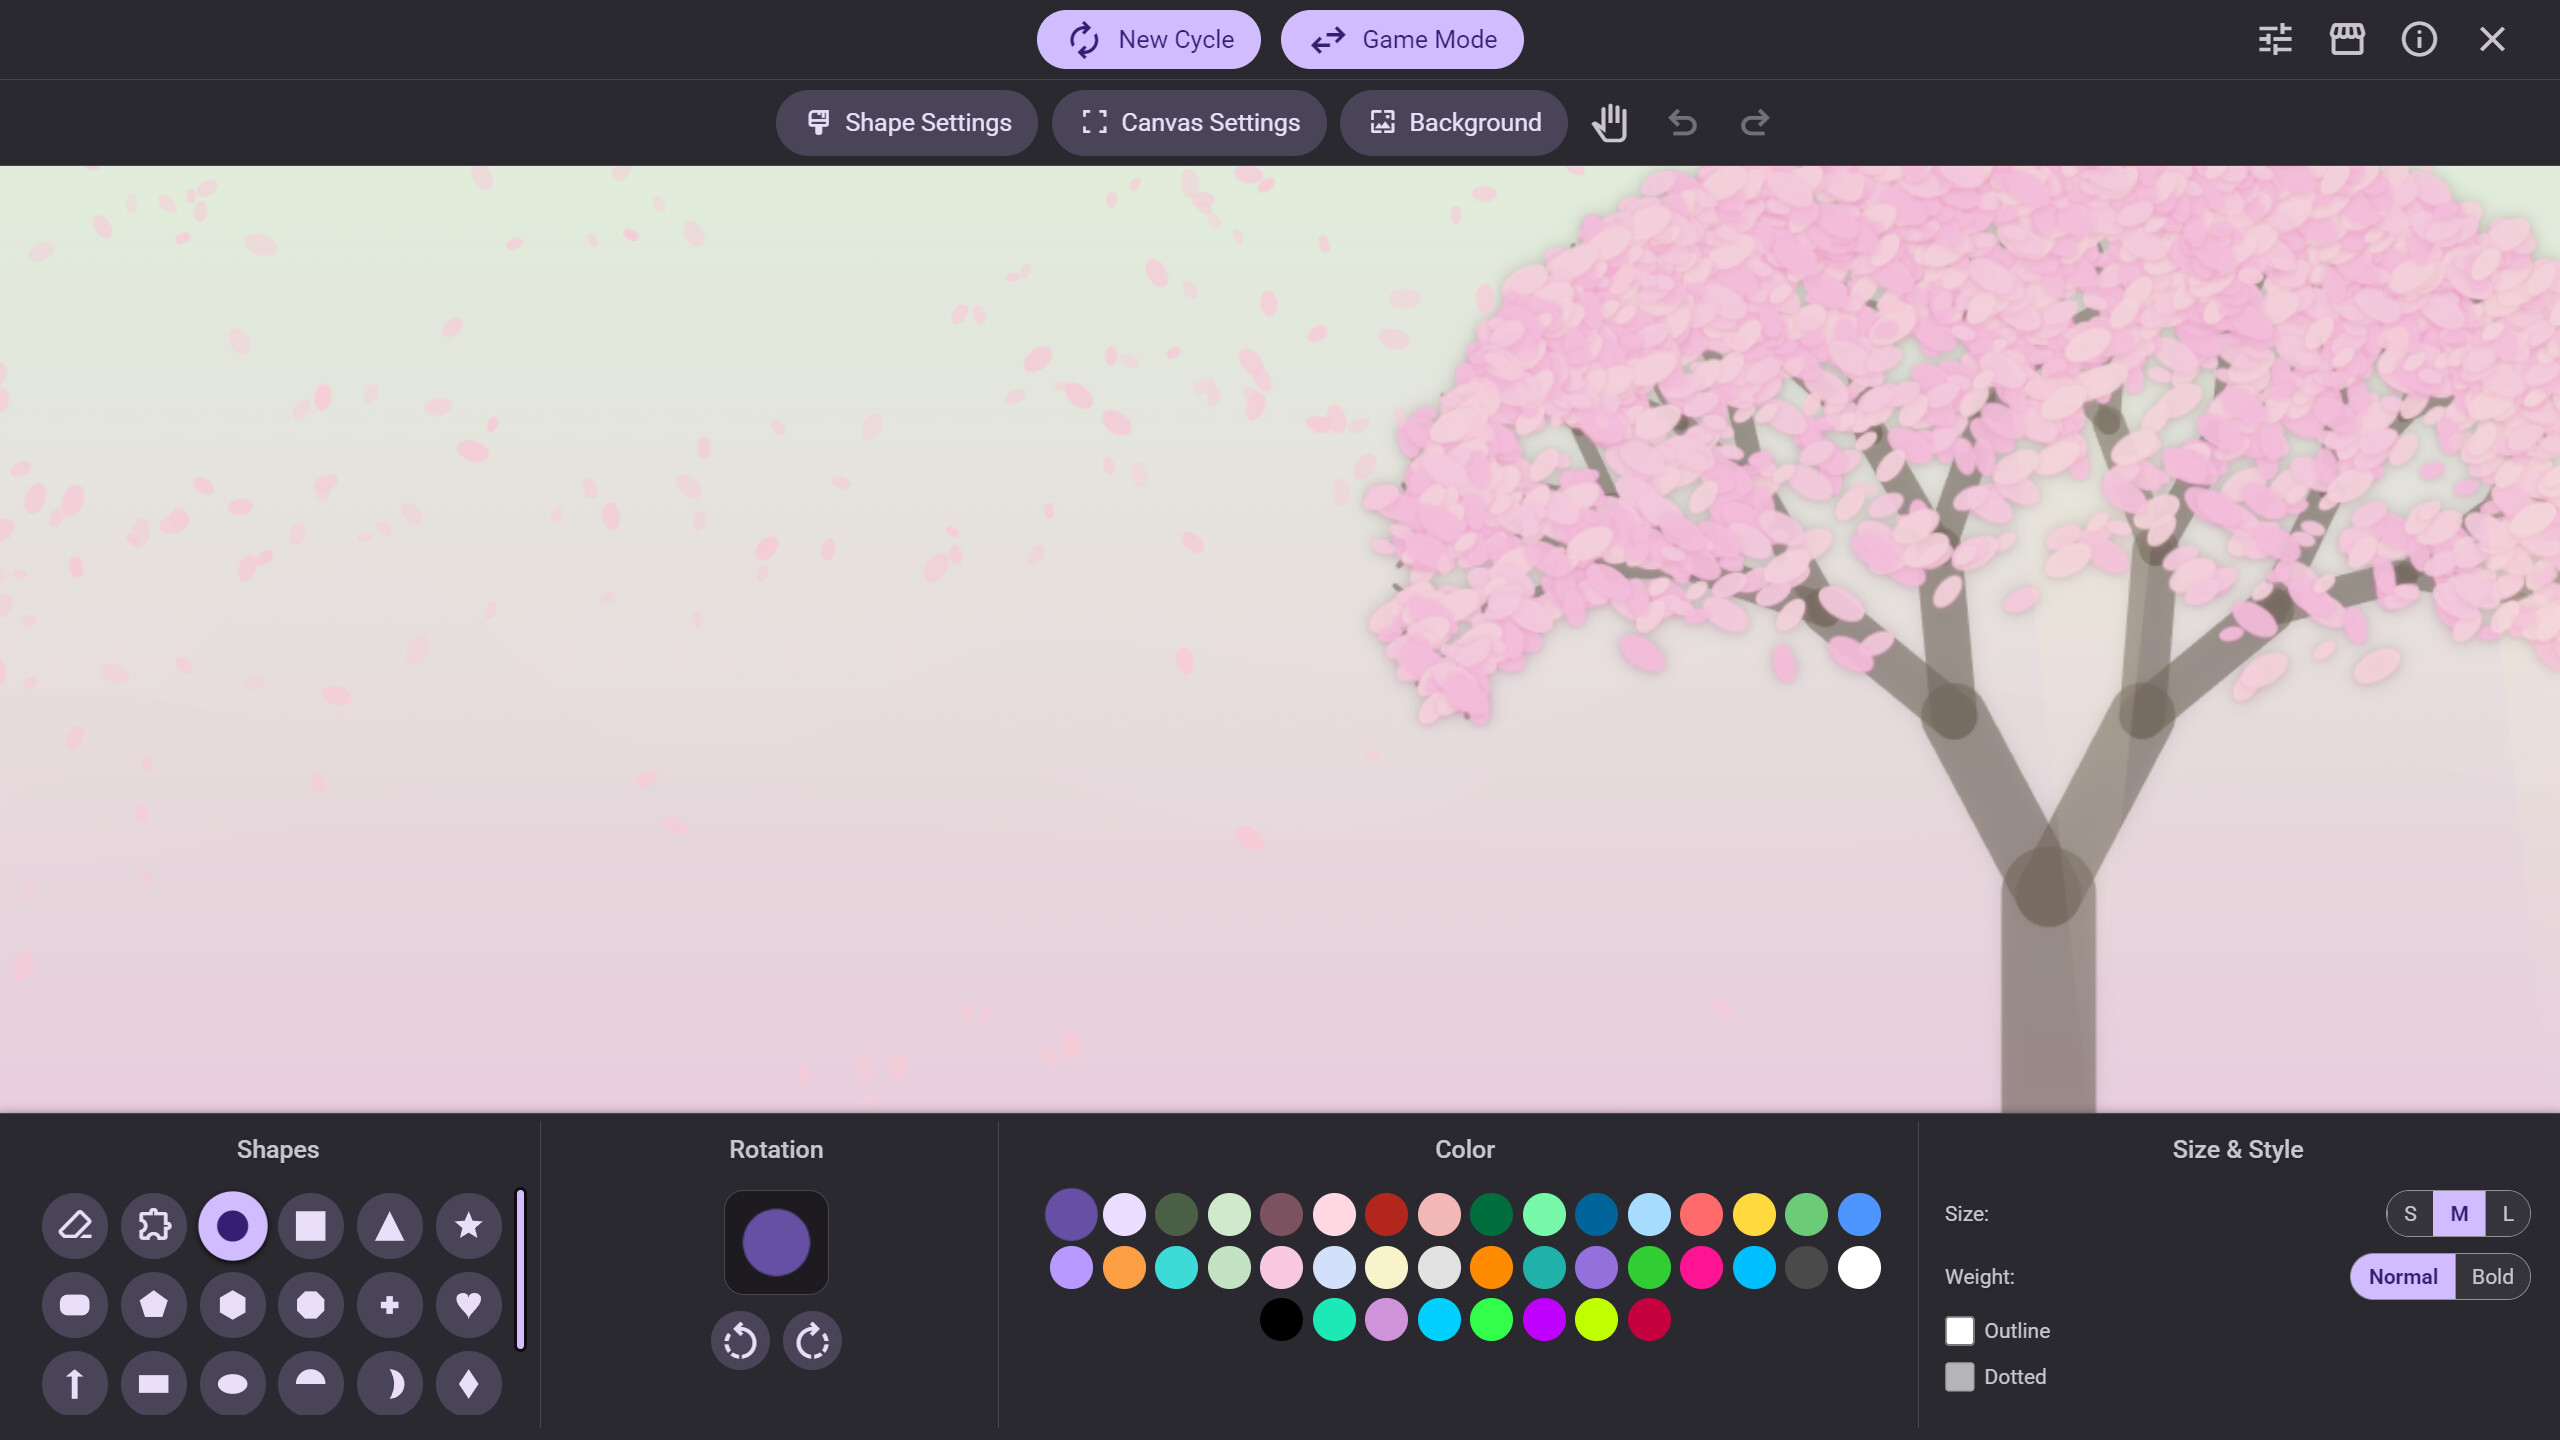Select the Star shape
Screen dimensions: 2560x1440
467,1226
